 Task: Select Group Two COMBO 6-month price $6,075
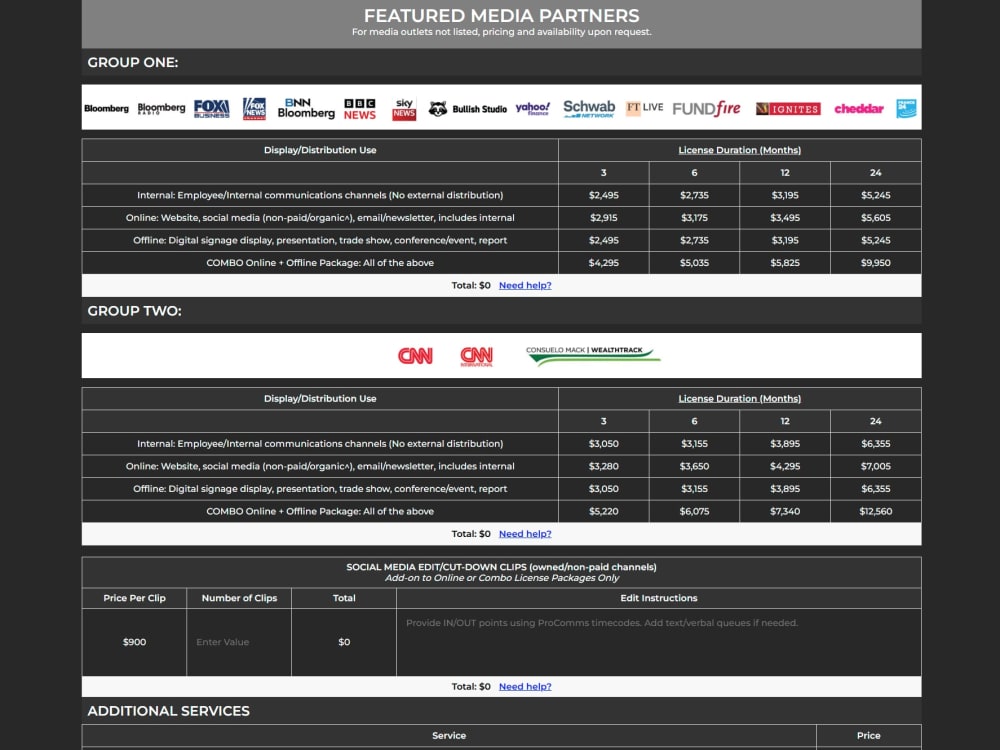point(695,511)
